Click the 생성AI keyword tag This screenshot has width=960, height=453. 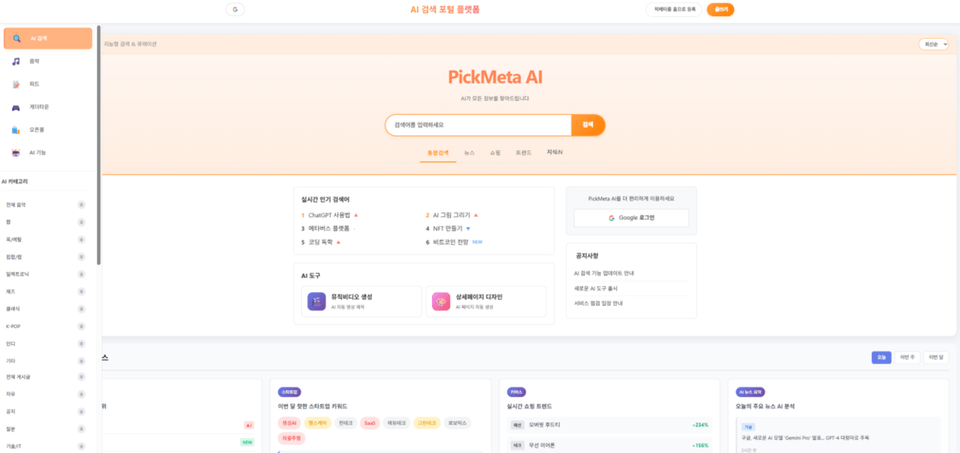289,423
